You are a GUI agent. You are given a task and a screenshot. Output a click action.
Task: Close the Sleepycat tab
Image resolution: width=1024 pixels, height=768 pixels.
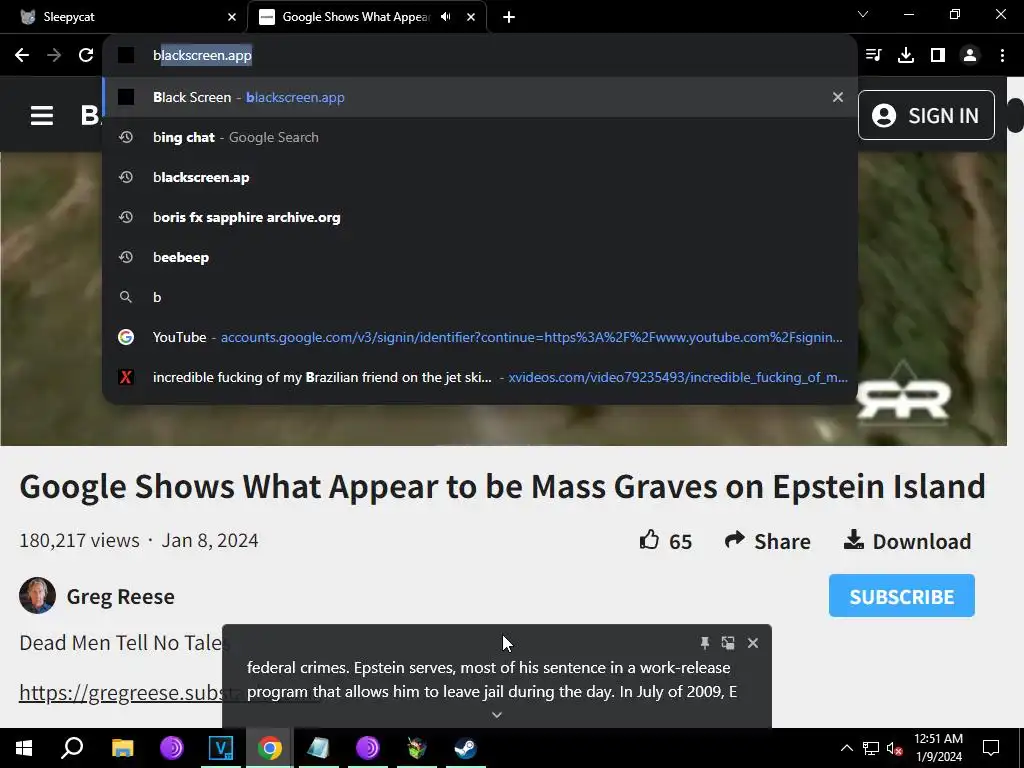pos(232,17)
